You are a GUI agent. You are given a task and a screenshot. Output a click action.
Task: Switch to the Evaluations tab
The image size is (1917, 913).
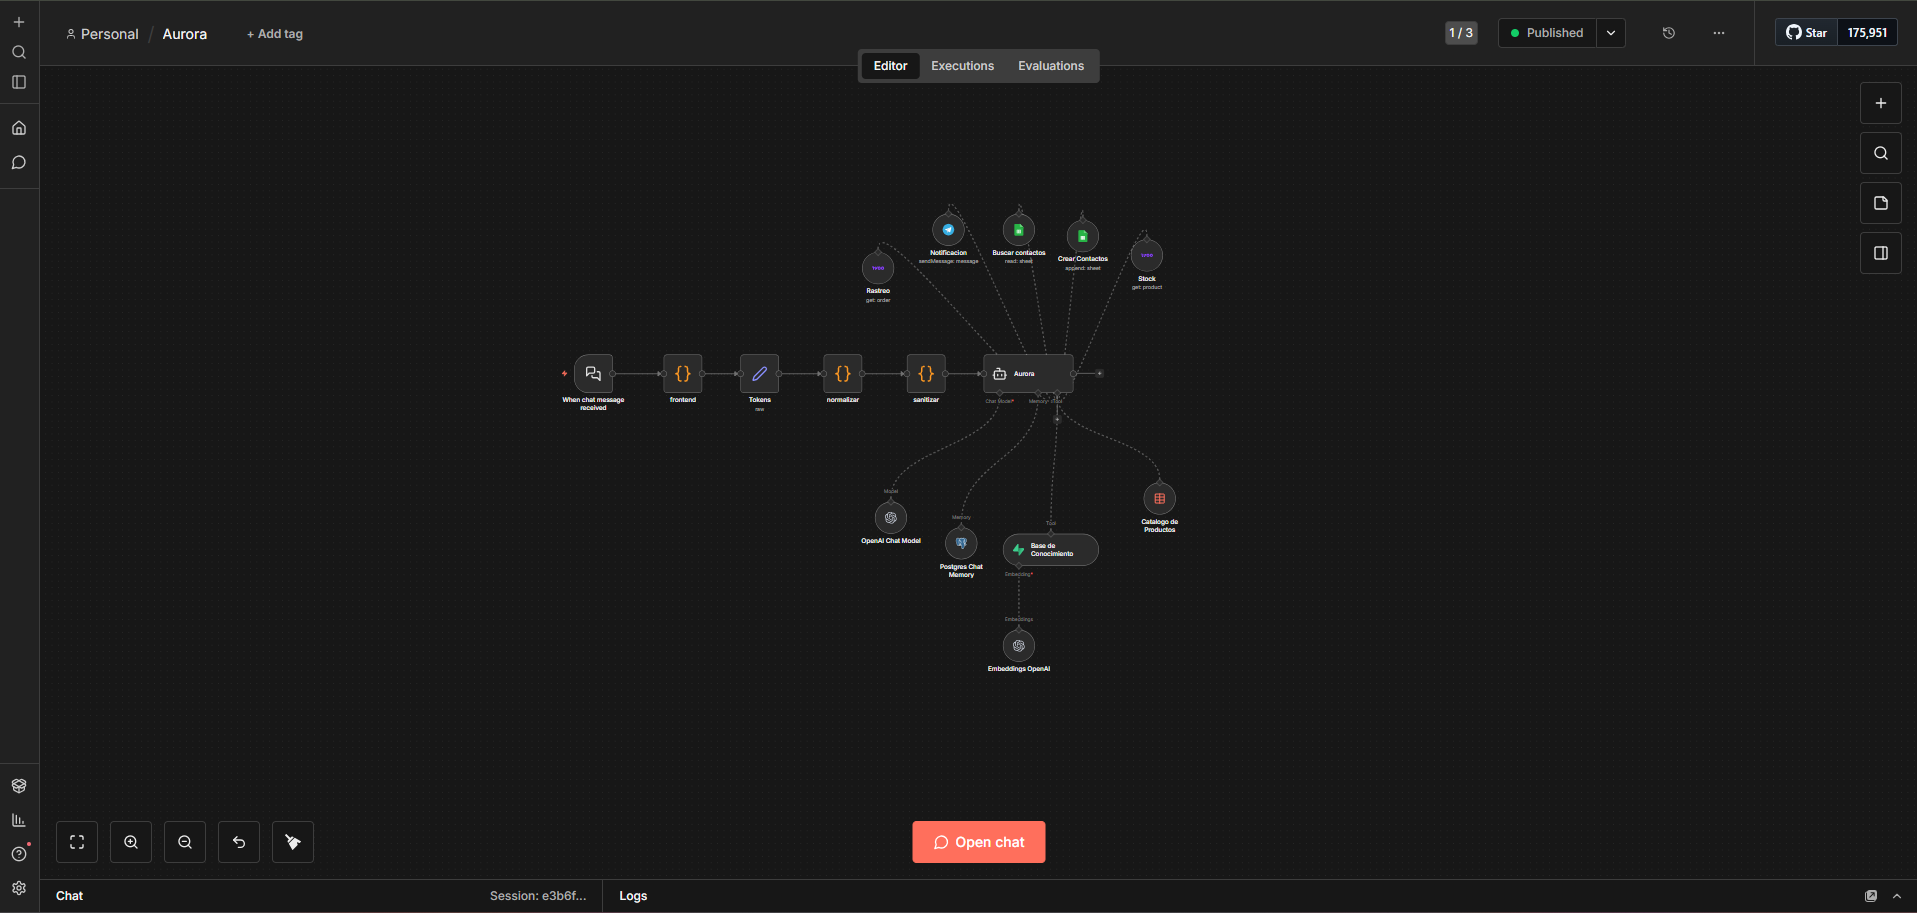point(1050,66)
